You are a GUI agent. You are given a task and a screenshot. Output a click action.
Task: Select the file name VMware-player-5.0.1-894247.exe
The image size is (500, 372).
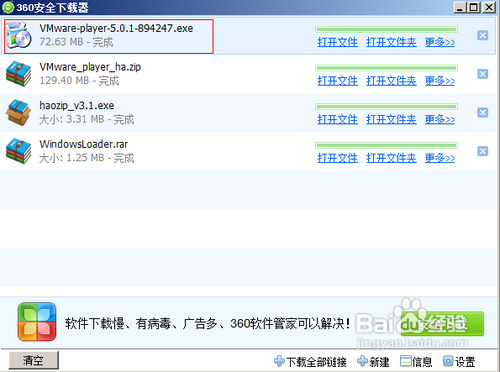point(116,28)
